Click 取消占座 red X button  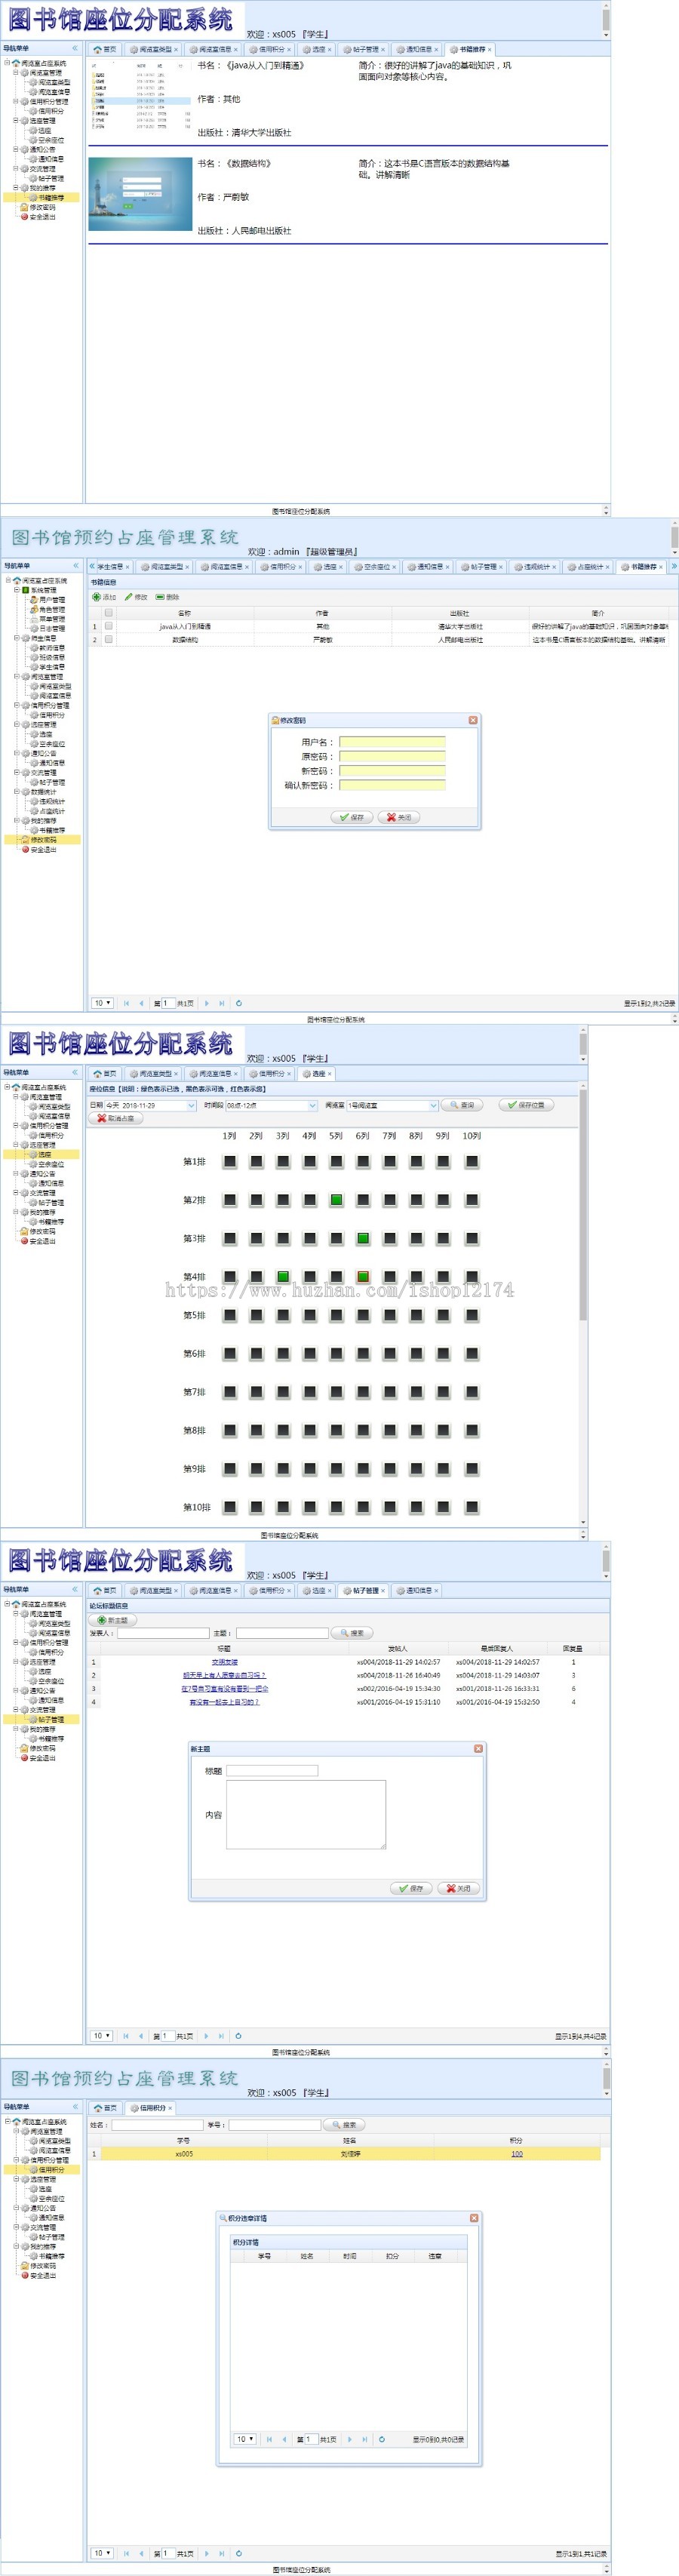tap(116, 1119)
